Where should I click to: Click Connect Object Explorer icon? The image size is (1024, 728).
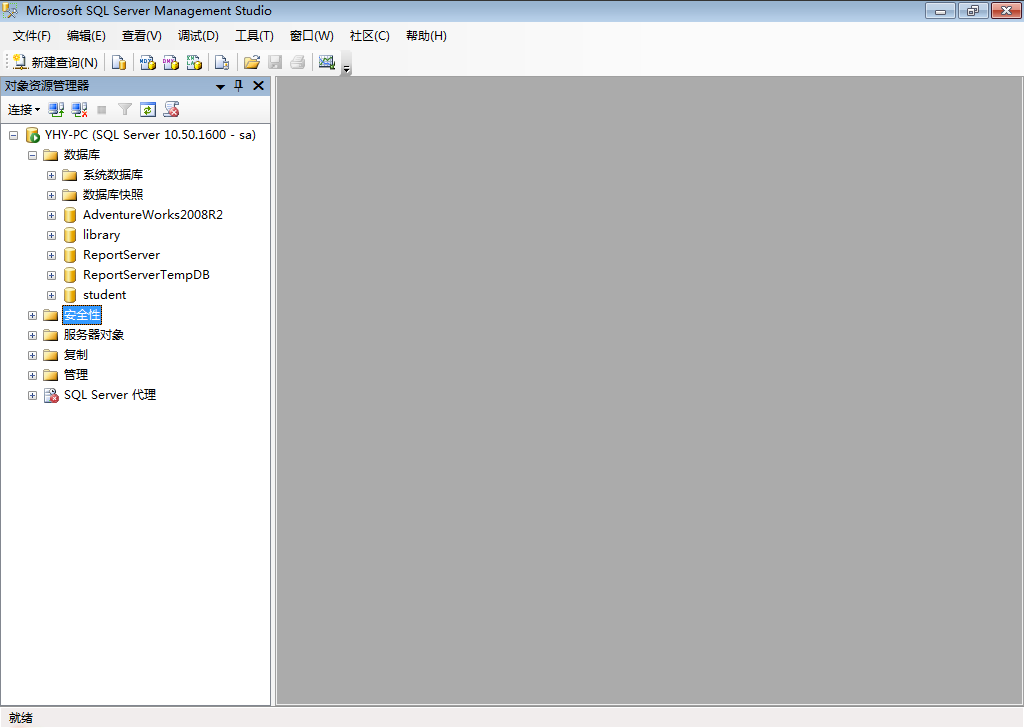56,110
